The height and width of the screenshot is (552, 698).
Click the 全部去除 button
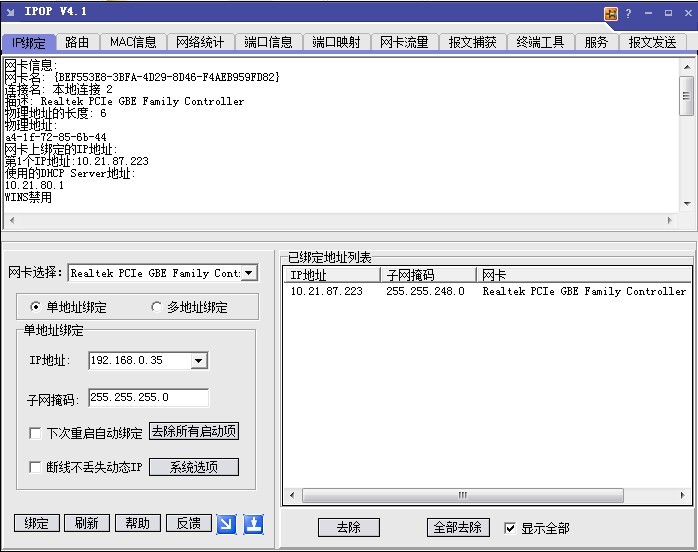458,528
